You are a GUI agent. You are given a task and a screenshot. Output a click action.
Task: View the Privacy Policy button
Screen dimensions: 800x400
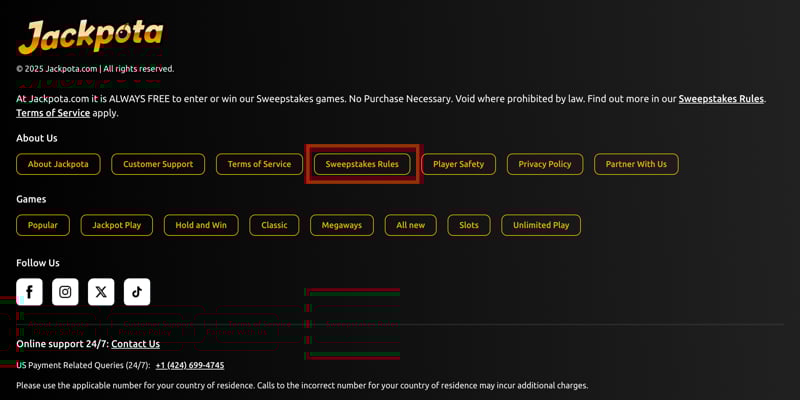tap(545, 164)
